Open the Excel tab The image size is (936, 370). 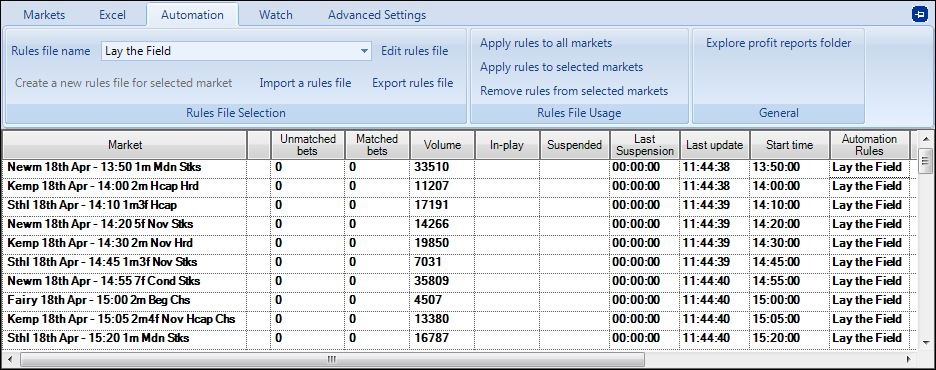pos(112,15)
